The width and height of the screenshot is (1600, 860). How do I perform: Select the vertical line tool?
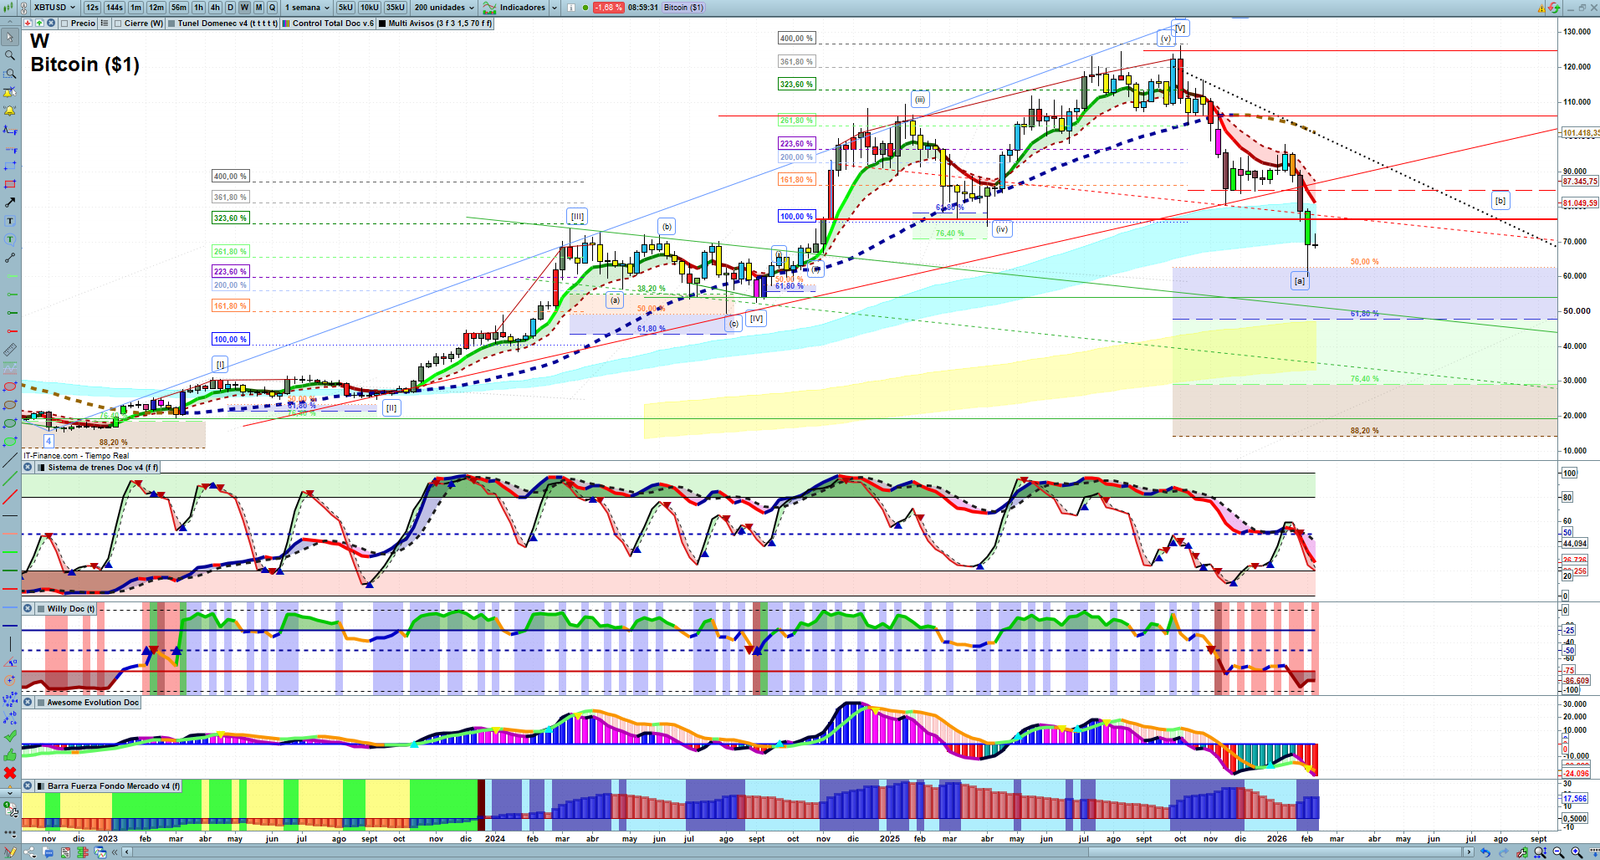(x=10, y=644)
